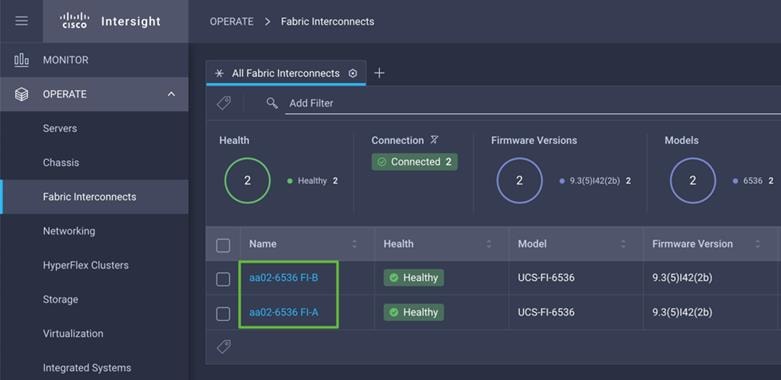Click the Firmware Version column header

692,244
